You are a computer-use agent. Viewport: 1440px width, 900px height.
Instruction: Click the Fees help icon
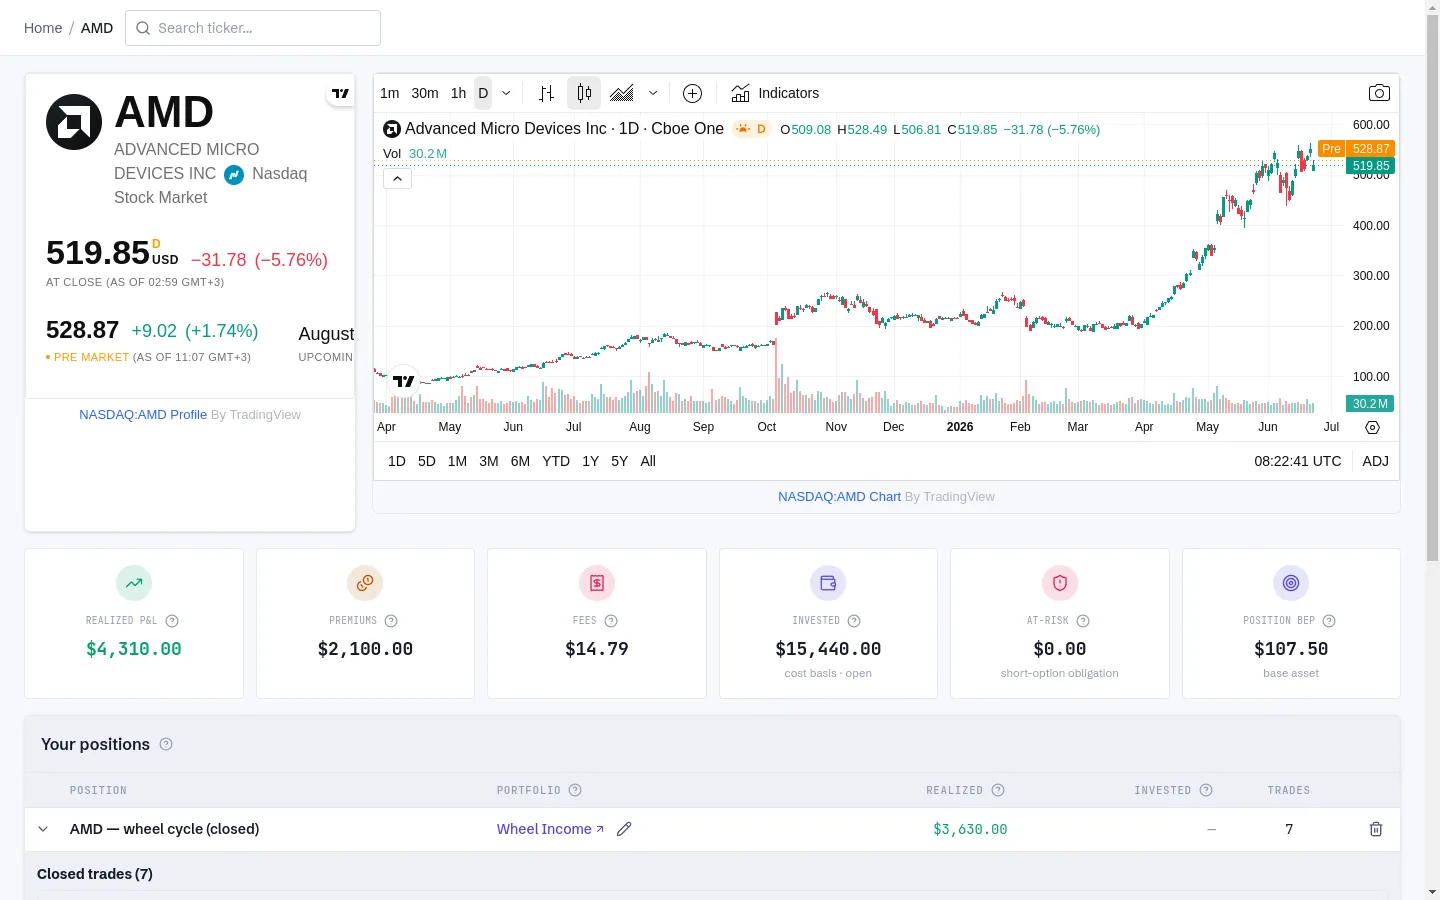point(611,620)
